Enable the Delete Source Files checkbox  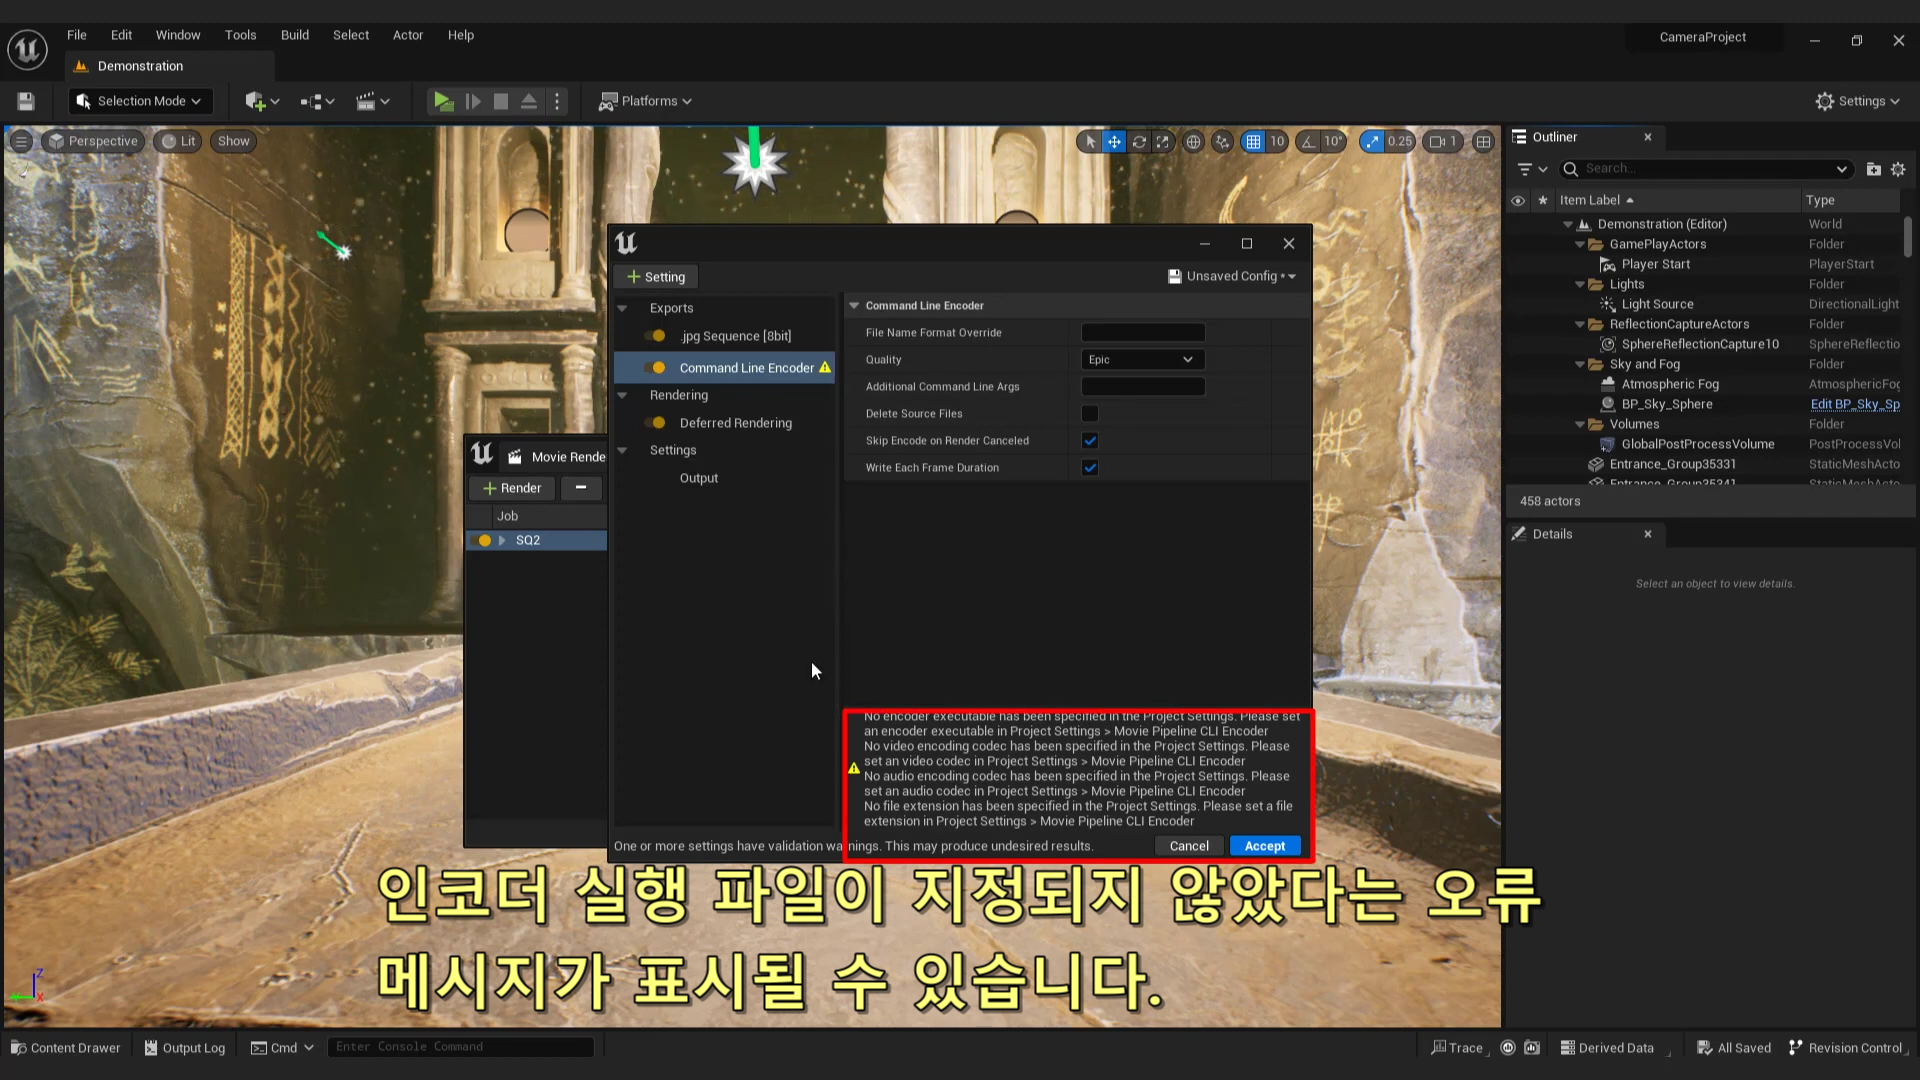(x=1090, y=413)
